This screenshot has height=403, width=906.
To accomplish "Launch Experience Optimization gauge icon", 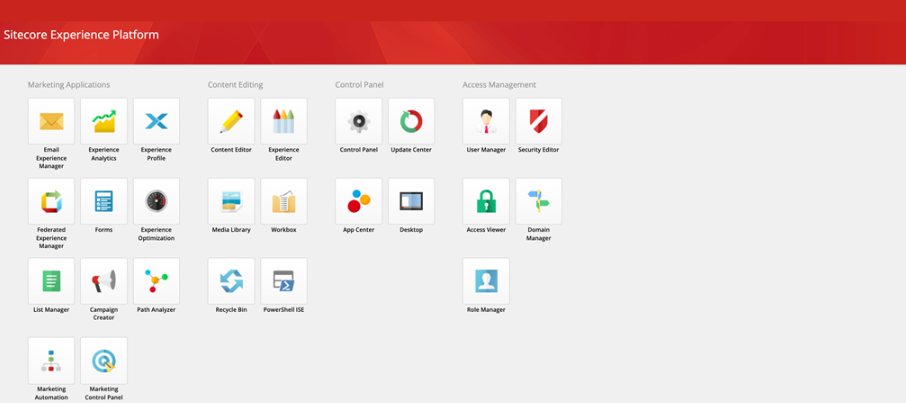I will (157, 201).
